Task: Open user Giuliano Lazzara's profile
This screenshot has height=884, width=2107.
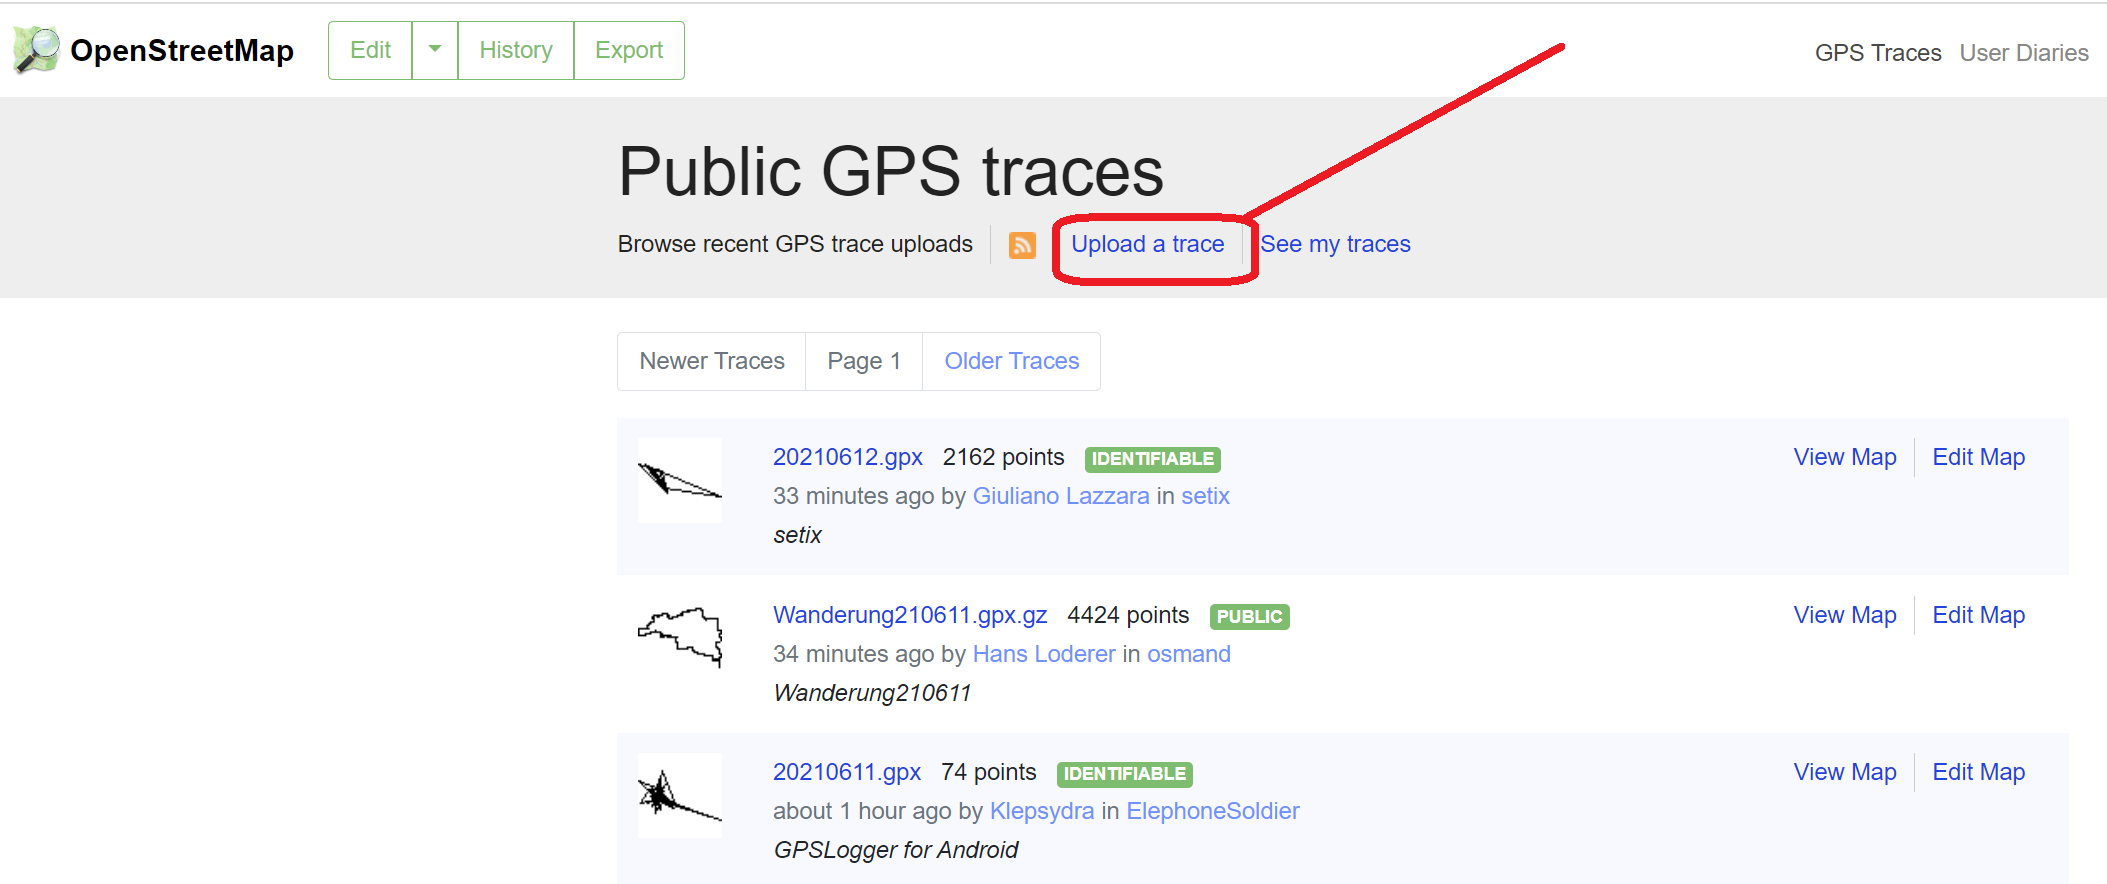Action: (x=1061, y=496)
